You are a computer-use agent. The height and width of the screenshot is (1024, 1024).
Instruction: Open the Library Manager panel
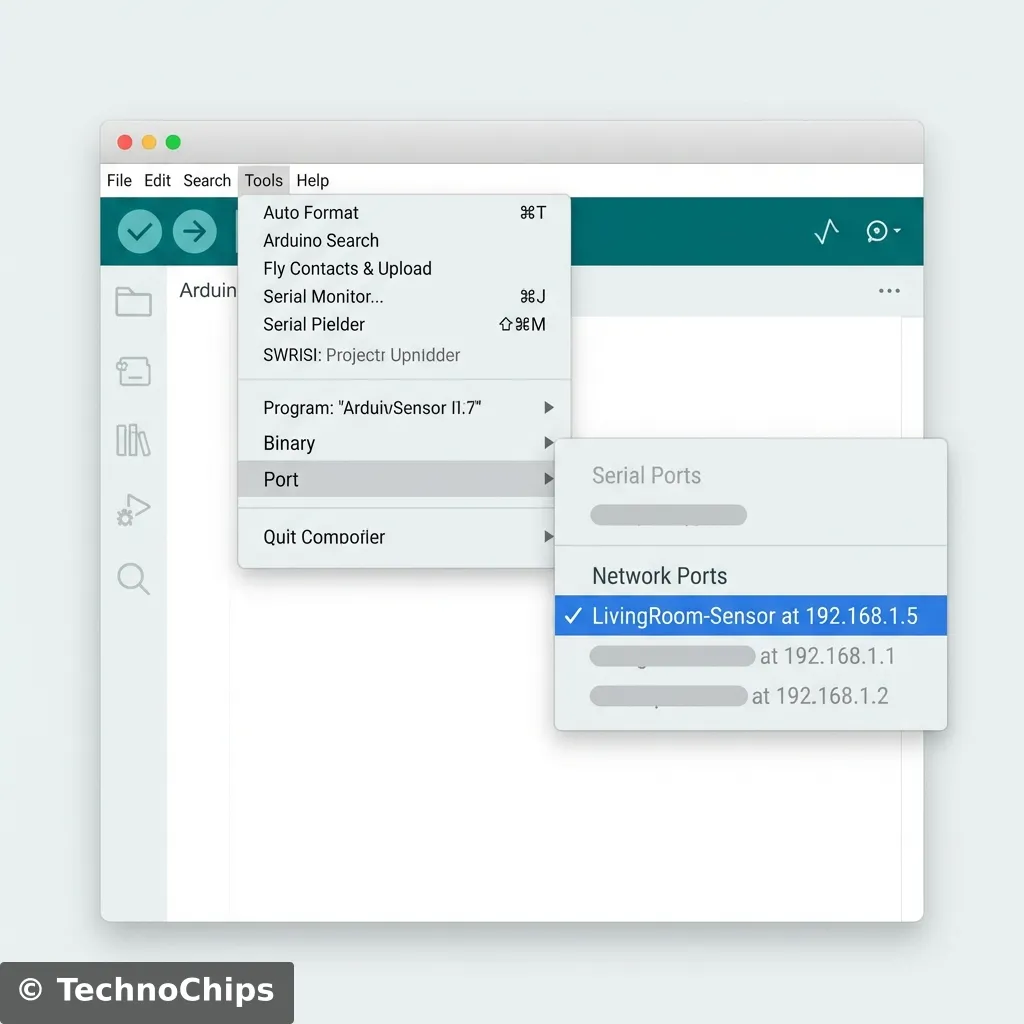coord(134,441)
